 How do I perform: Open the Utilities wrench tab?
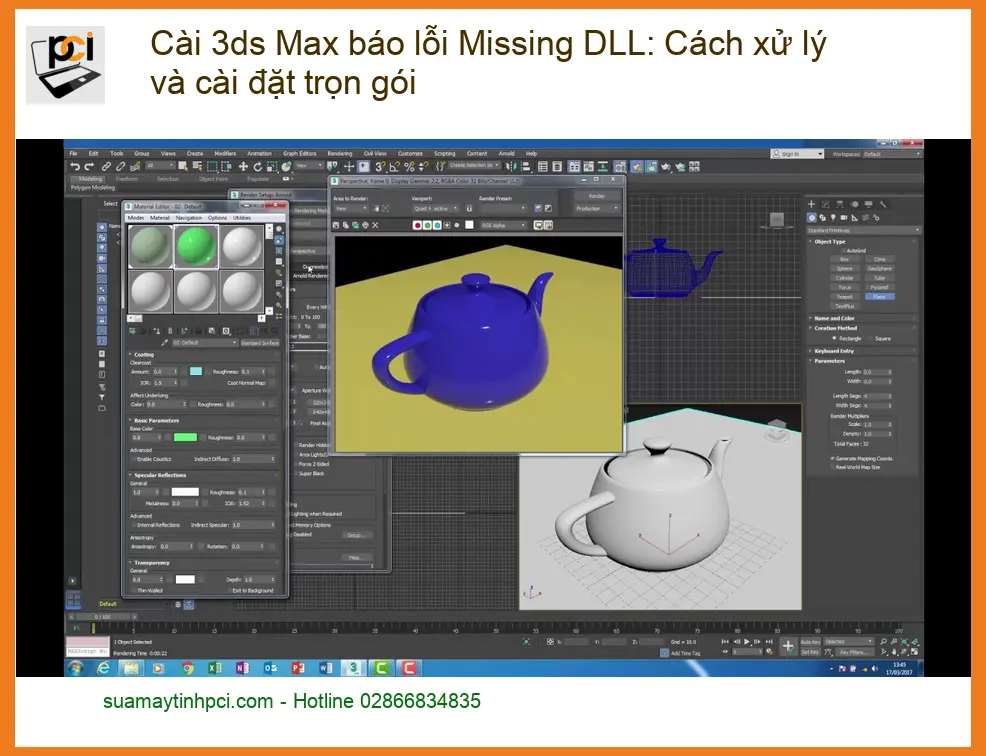(x=883, y=204)
